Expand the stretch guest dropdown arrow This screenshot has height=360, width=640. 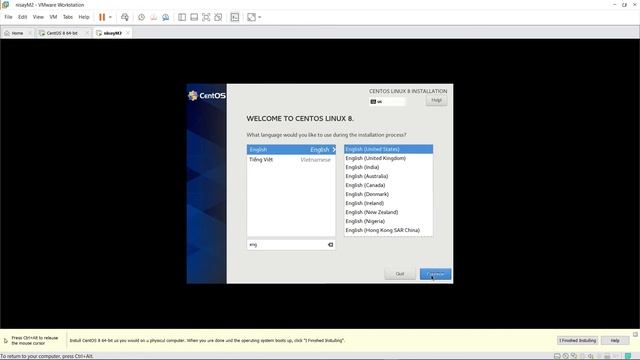tap(260, 17)
